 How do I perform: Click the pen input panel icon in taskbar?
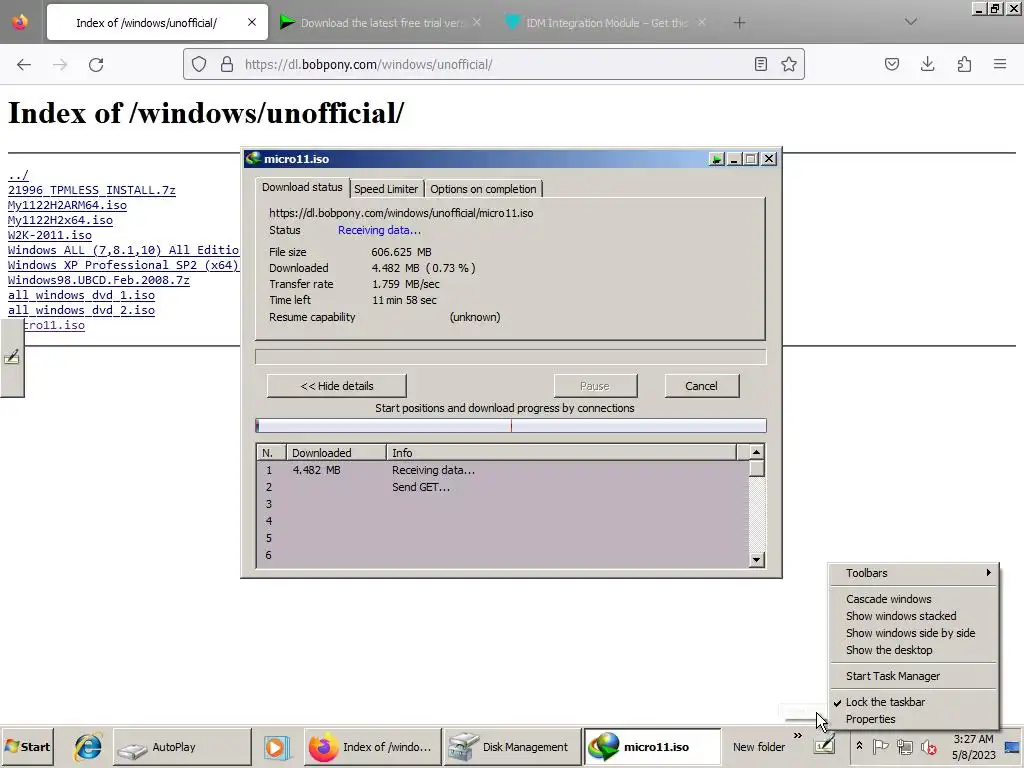pyautogui.click(x=824, y=744)
